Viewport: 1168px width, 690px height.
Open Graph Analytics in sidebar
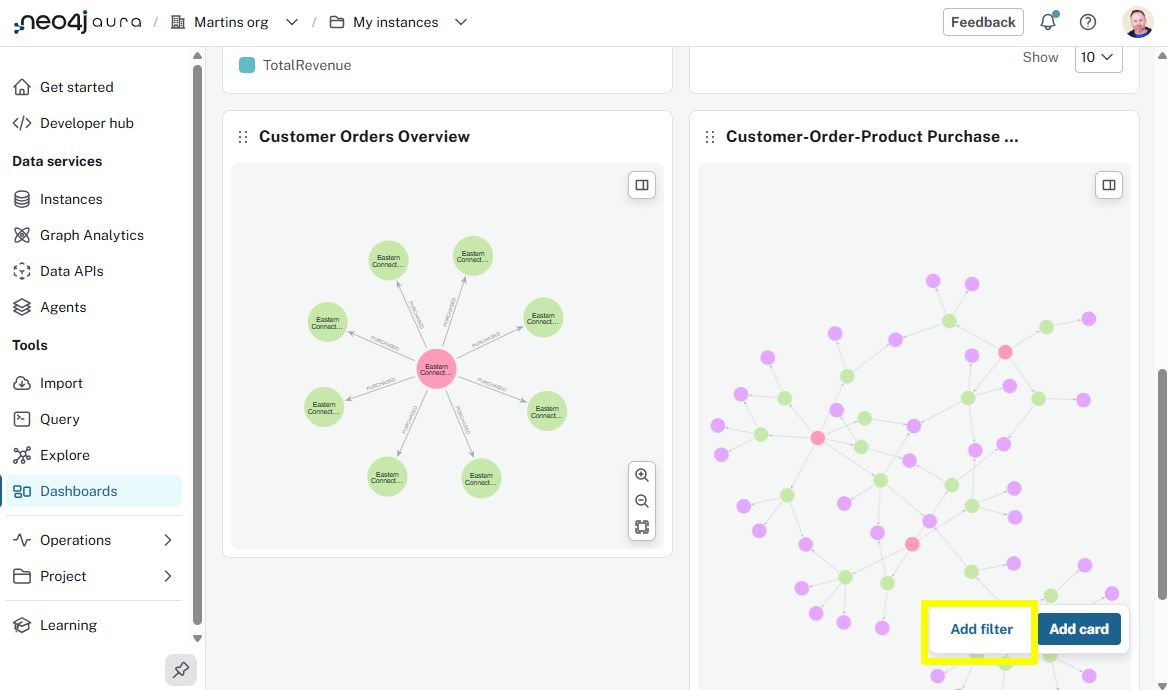tap(92, 235)
